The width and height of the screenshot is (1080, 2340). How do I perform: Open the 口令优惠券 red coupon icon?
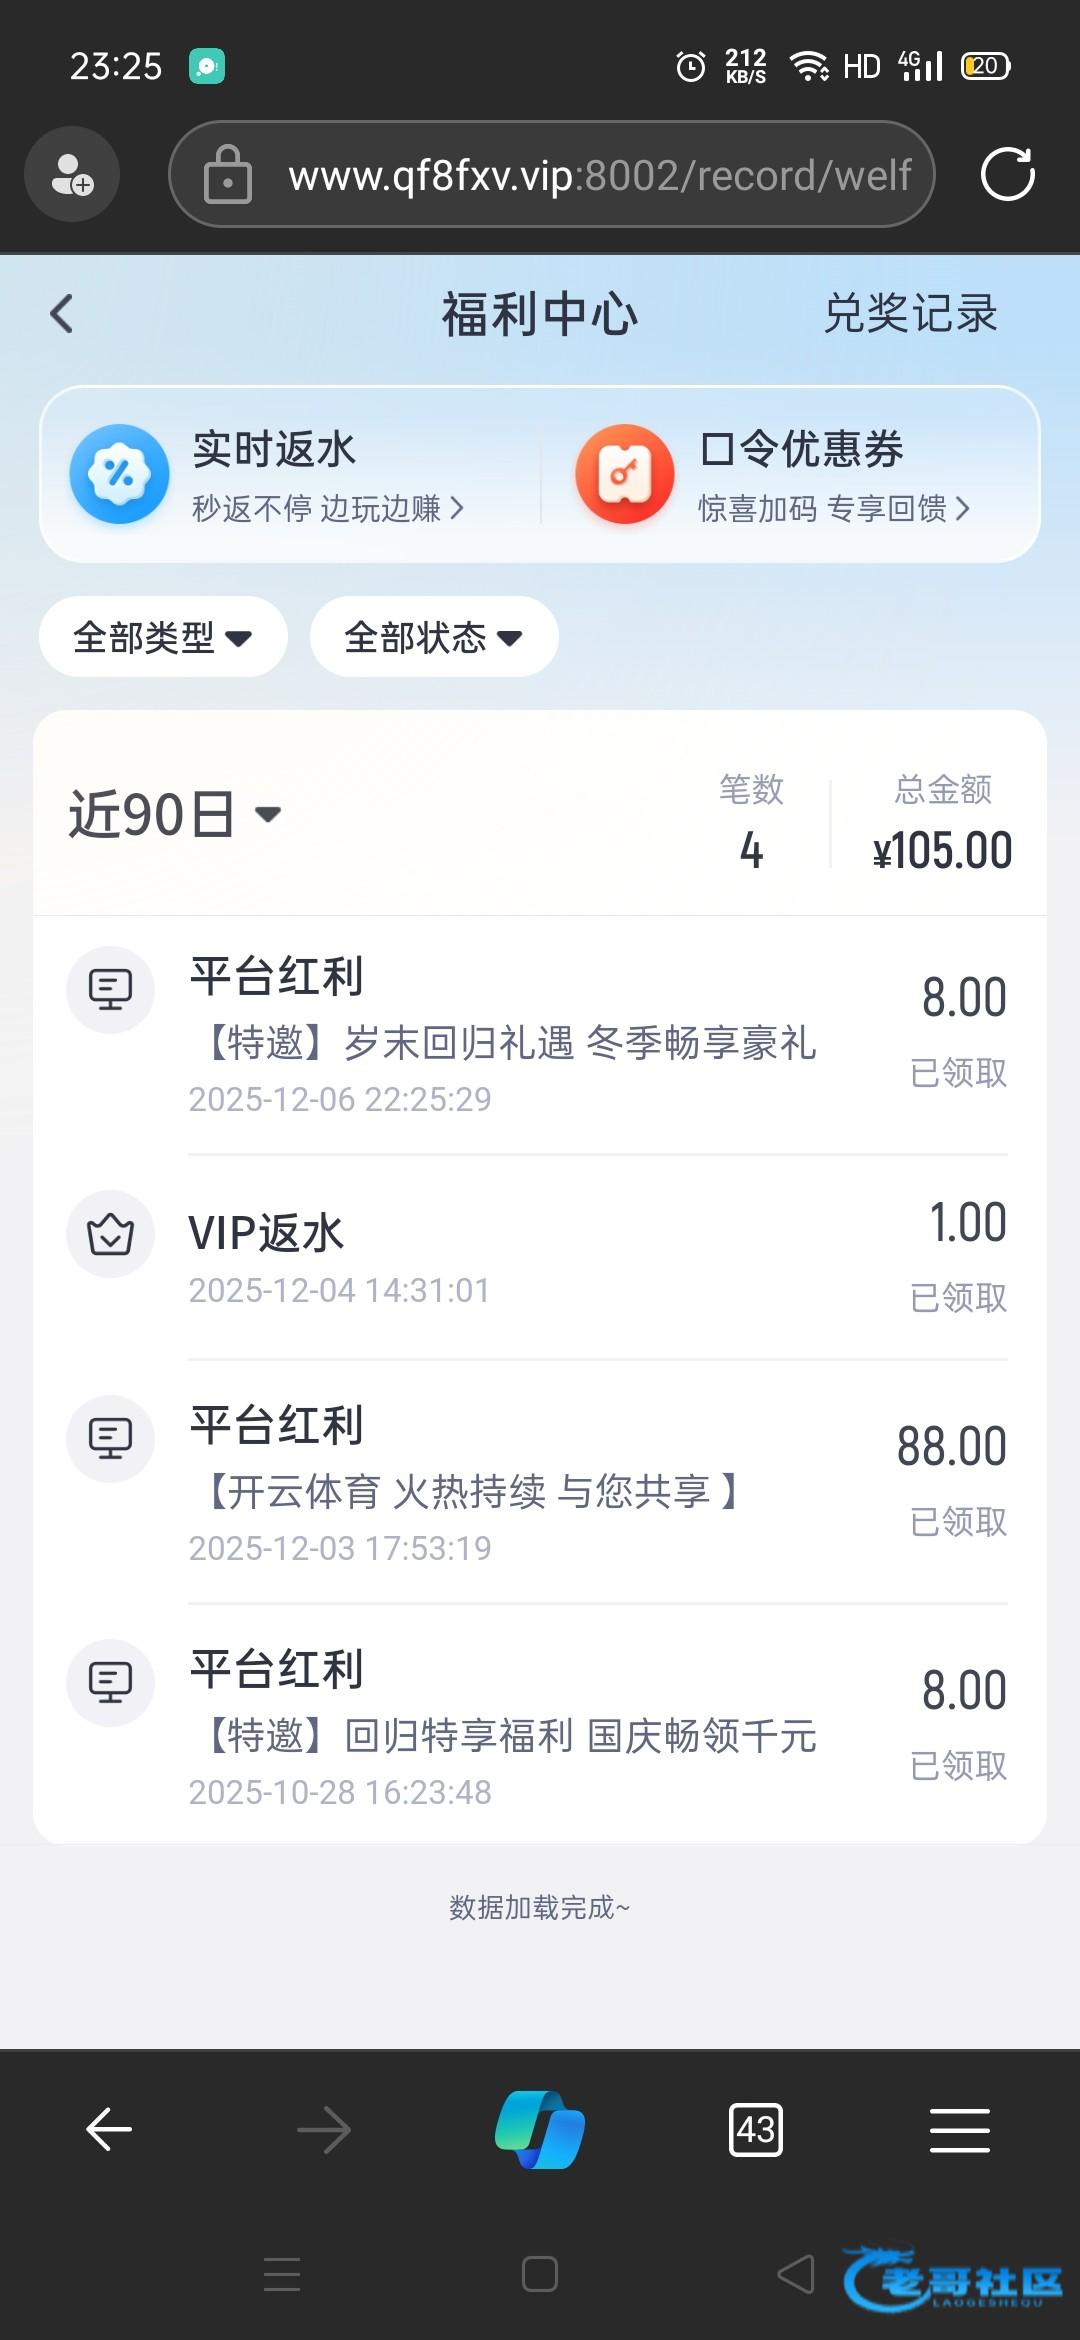click(x=625, y=474)
